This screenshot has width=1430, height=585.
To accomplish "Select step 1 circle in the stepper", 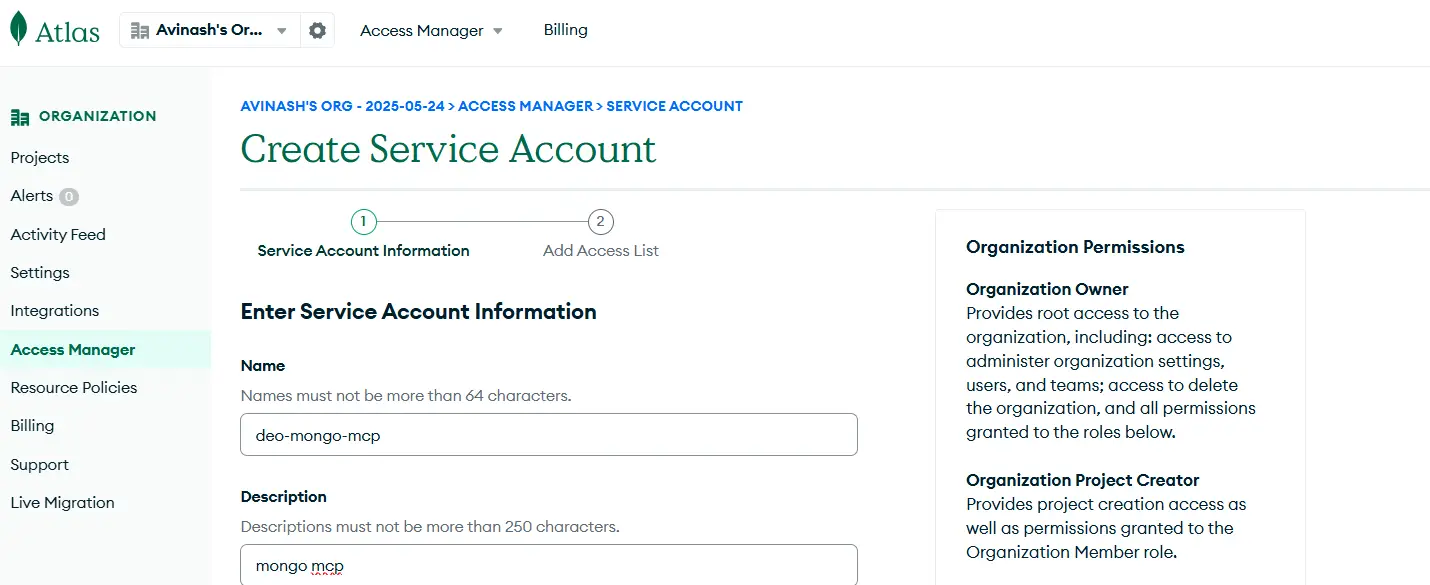I will tap(363, 221).
